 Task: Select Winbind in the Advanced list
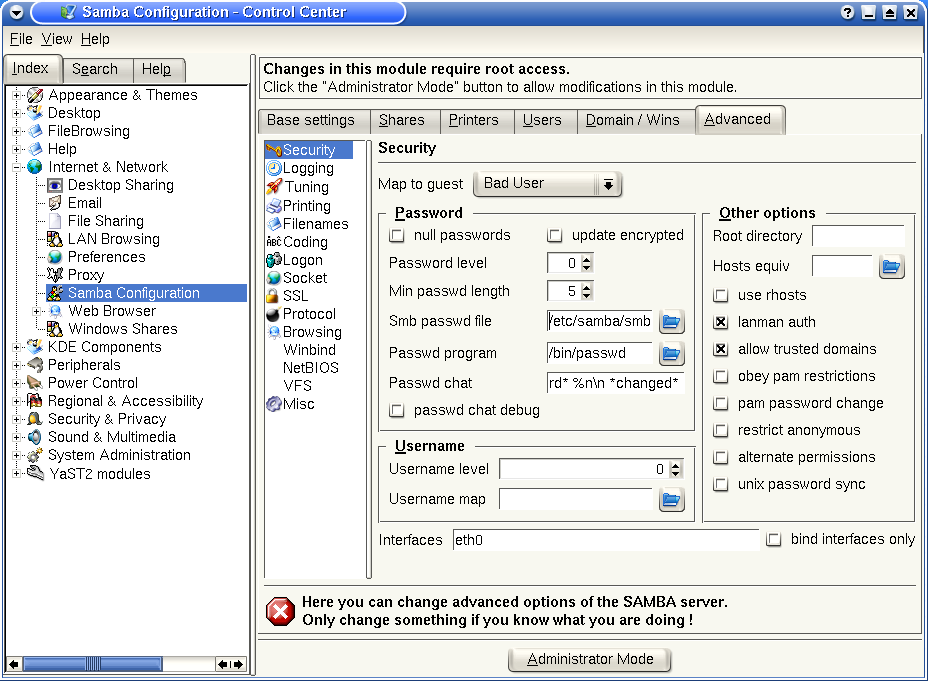click(x=310, y=350)
